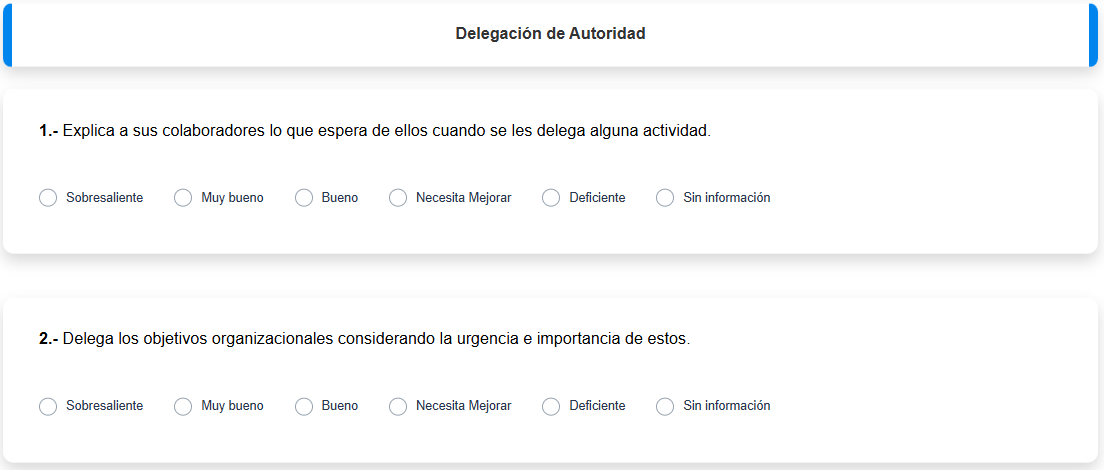The height and width of the screenshot is (470, 1104).
Task: Click the Delegación de Autoridad section header
Action: coord(551,34)
